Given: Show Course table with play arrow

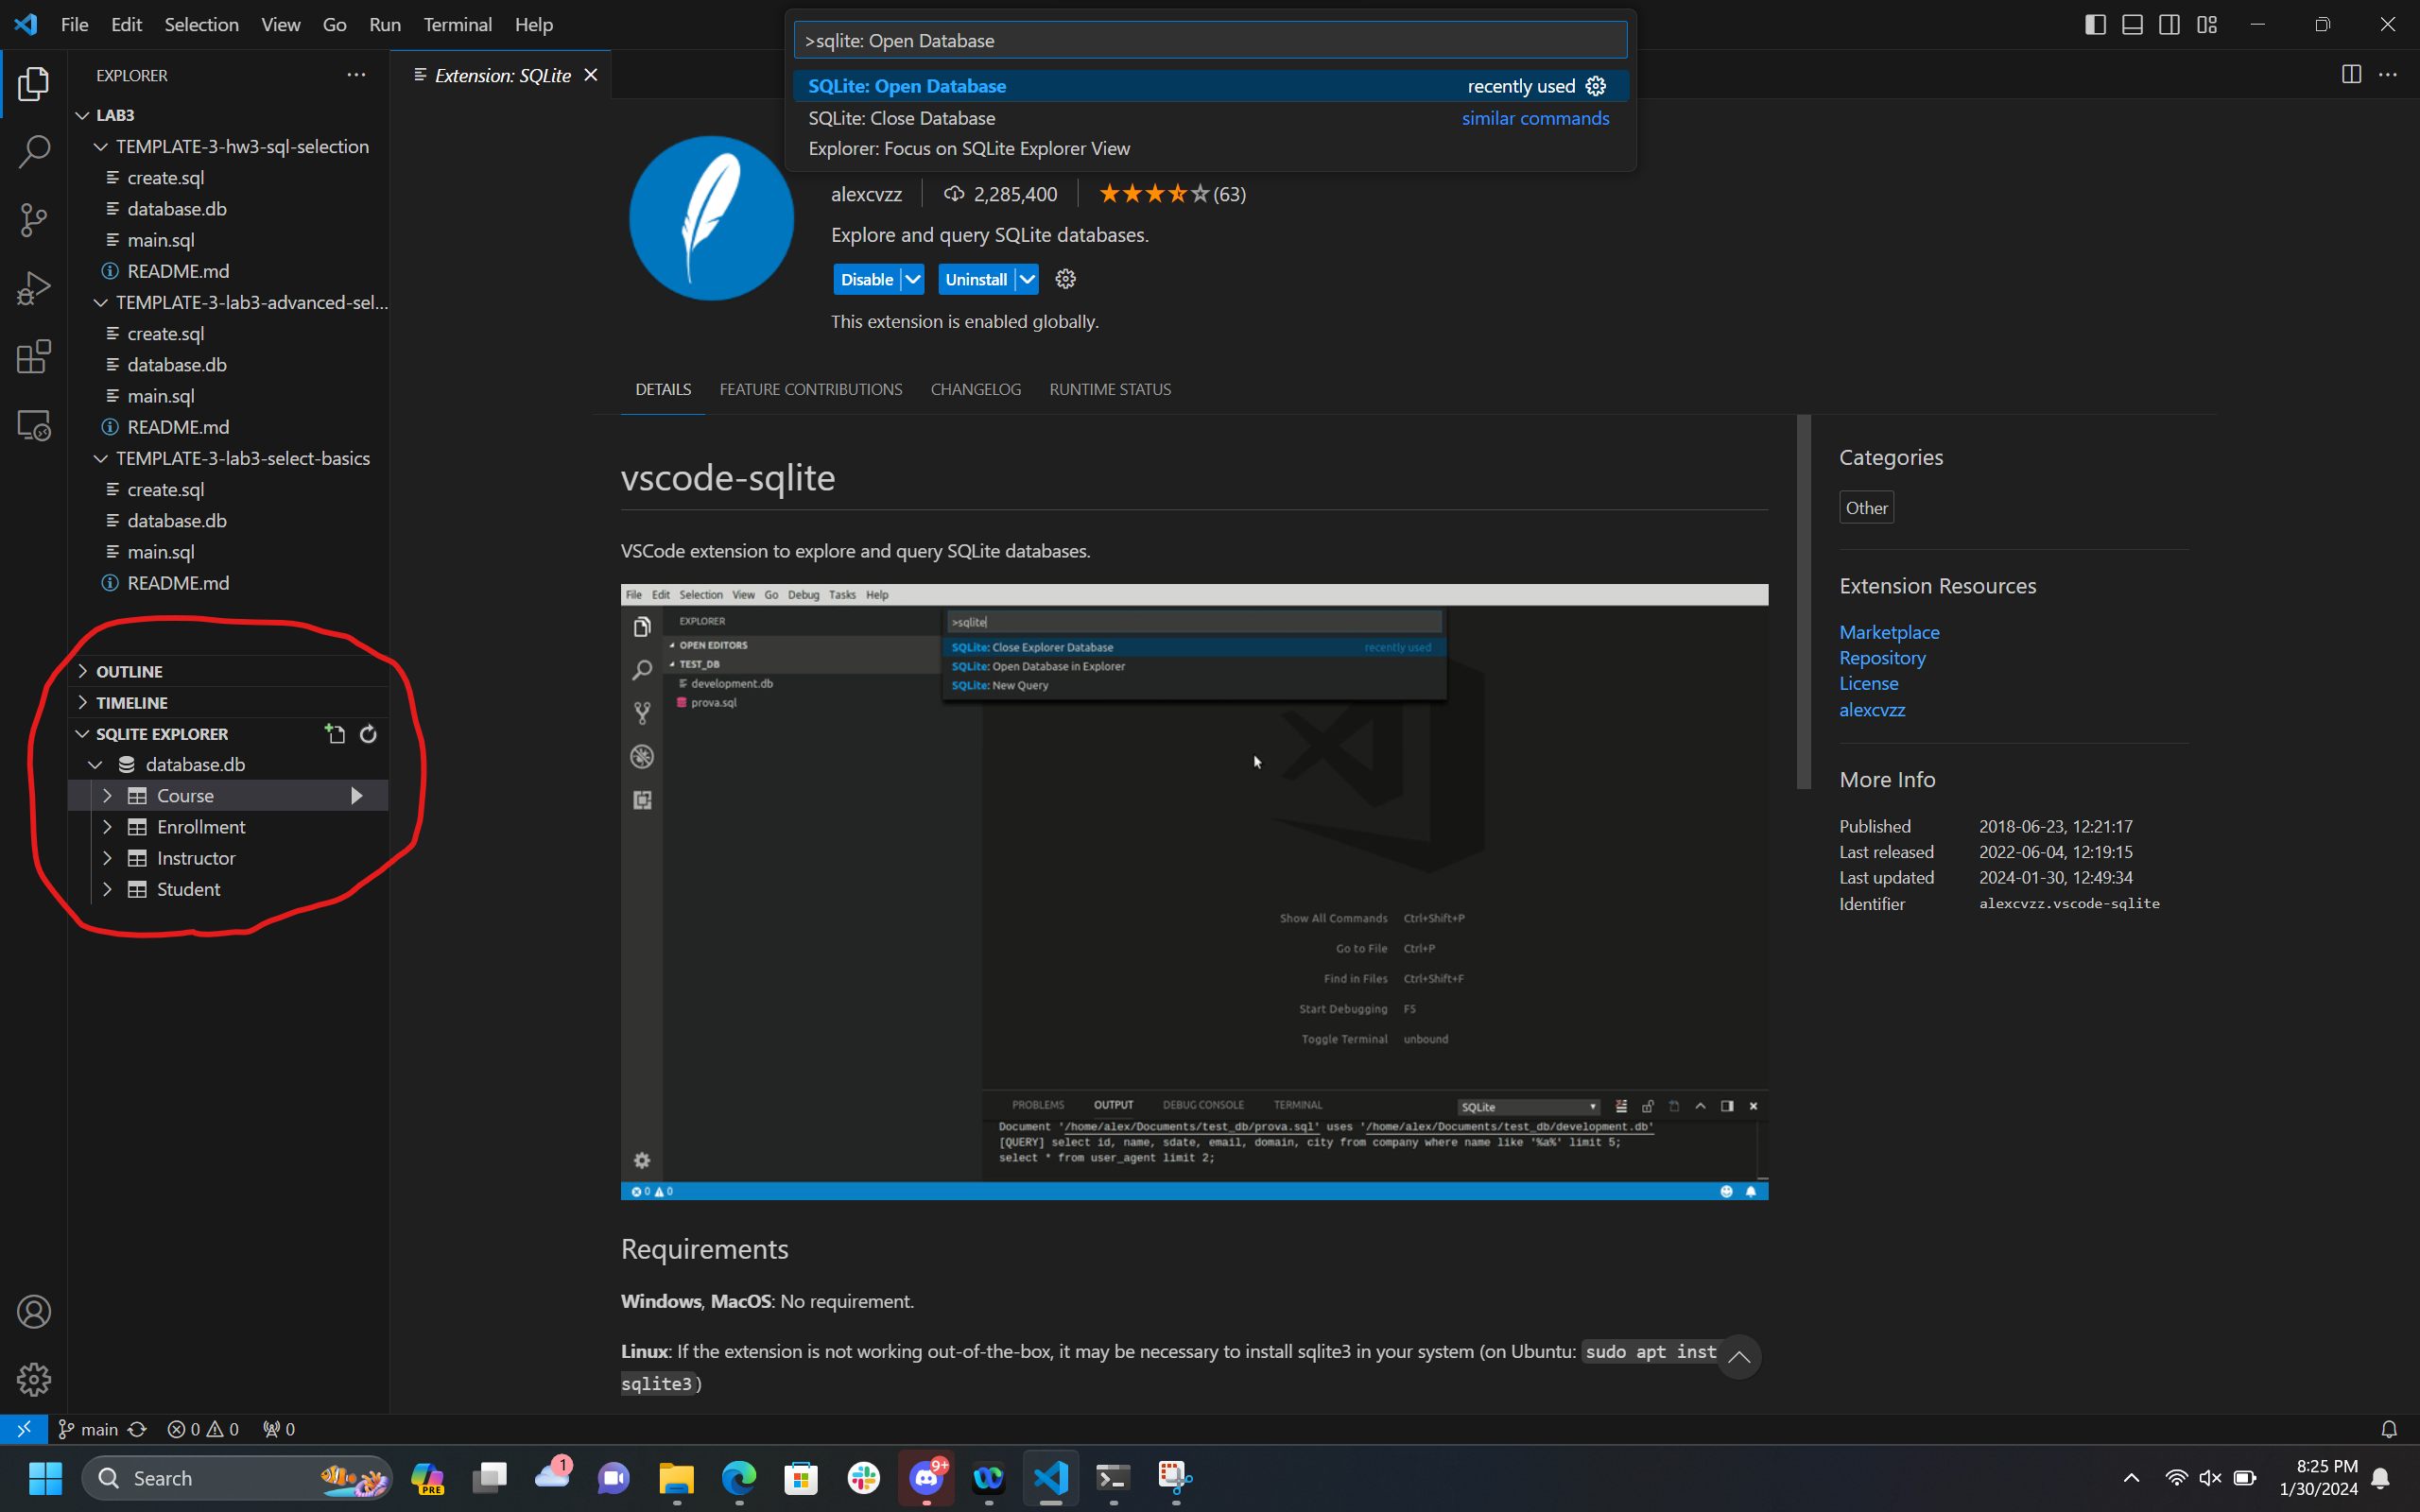Looking at the screenshot, I should 356,796.
